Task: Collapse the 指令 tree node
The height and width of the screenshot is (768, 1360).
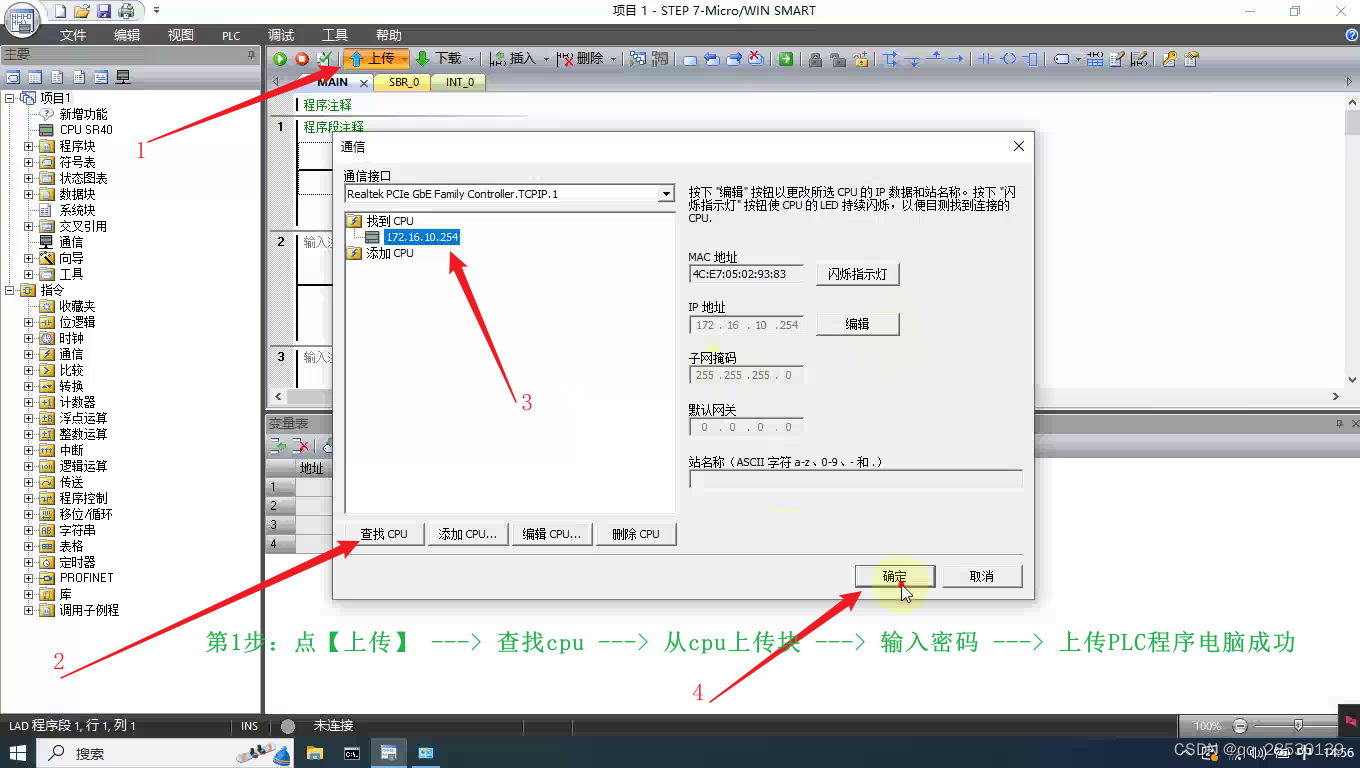Action: [10, 290]
